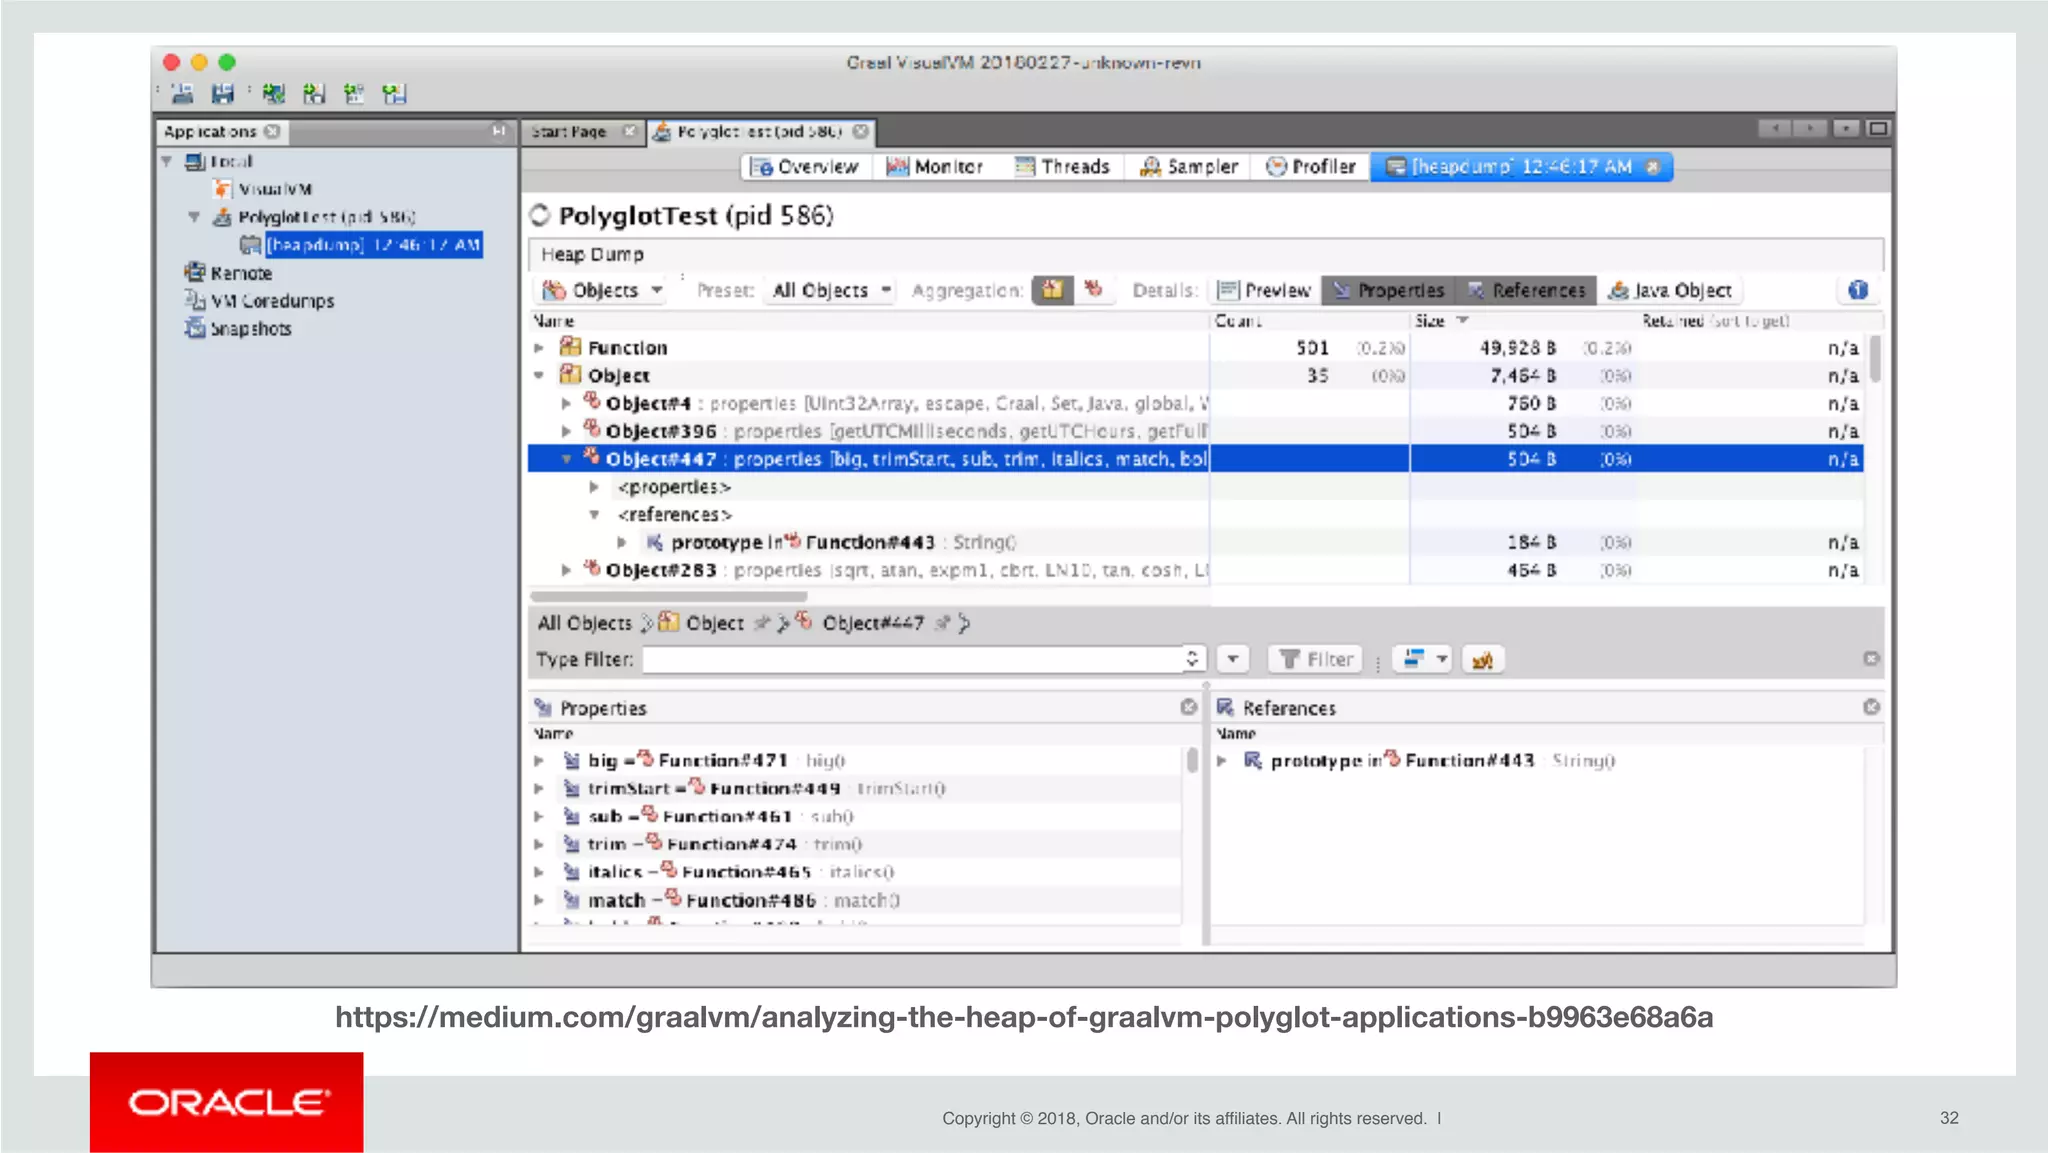Screen dimensions: 2048x1153
Task: Switch to Start Page tab
Action: 569,131
